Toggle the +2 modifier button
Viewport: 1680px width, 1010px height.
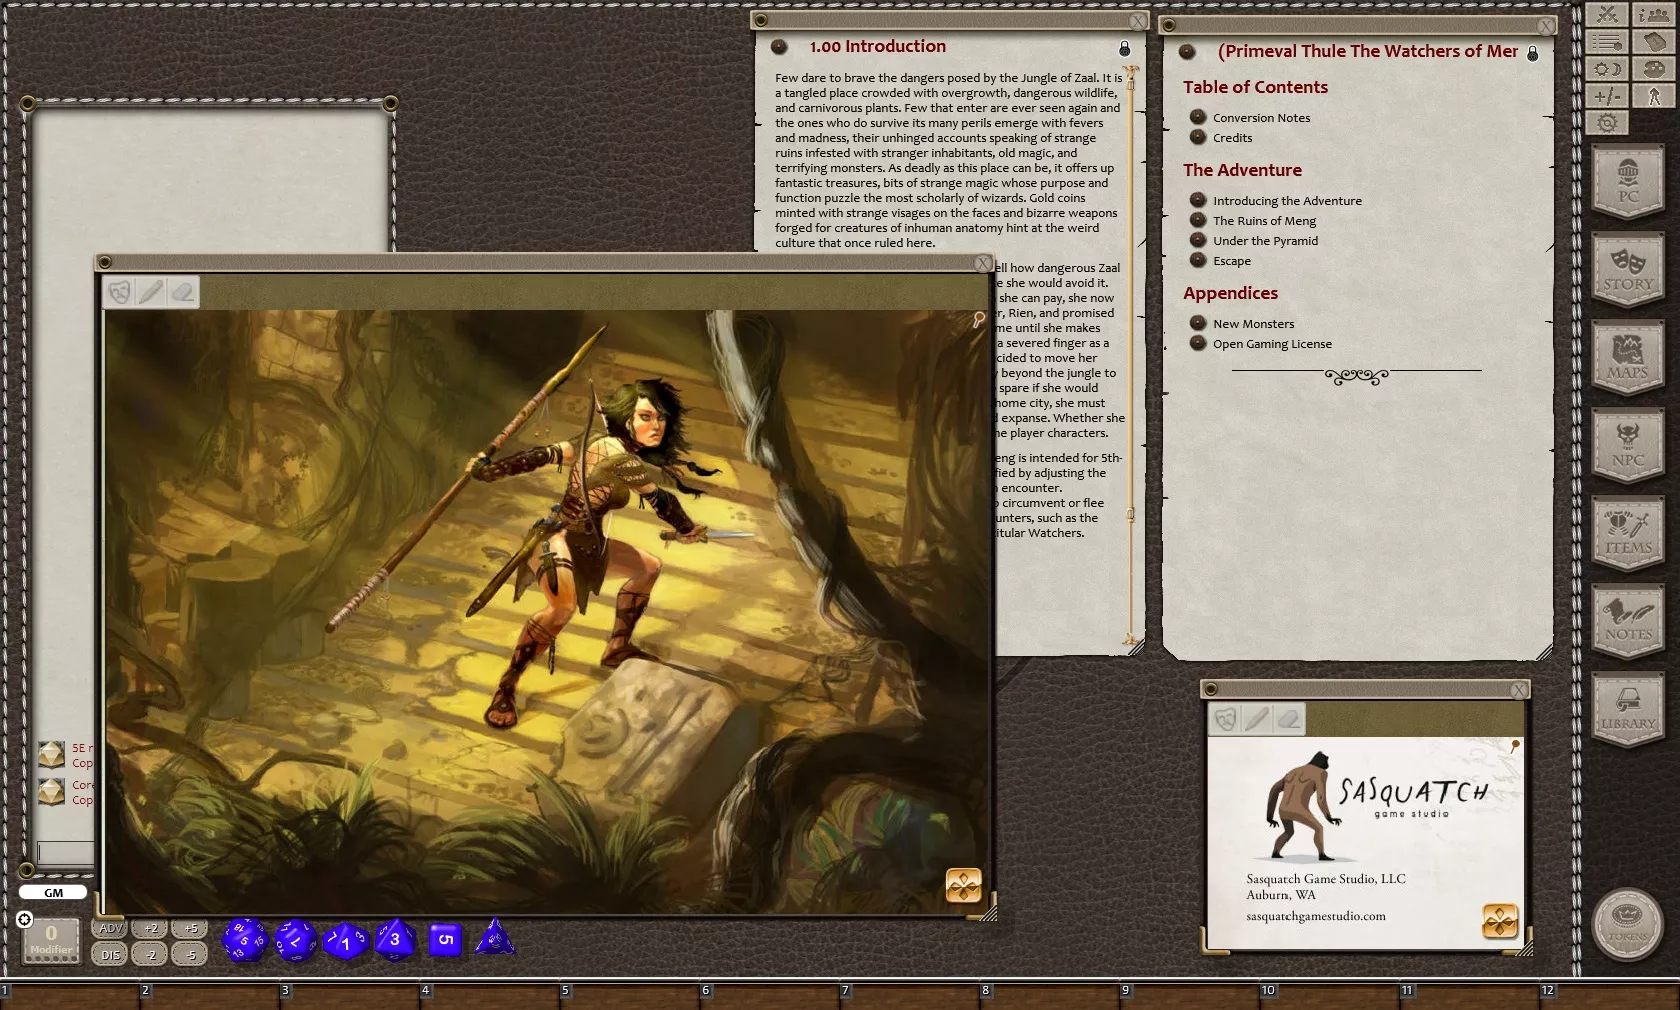tap(151, 928)
